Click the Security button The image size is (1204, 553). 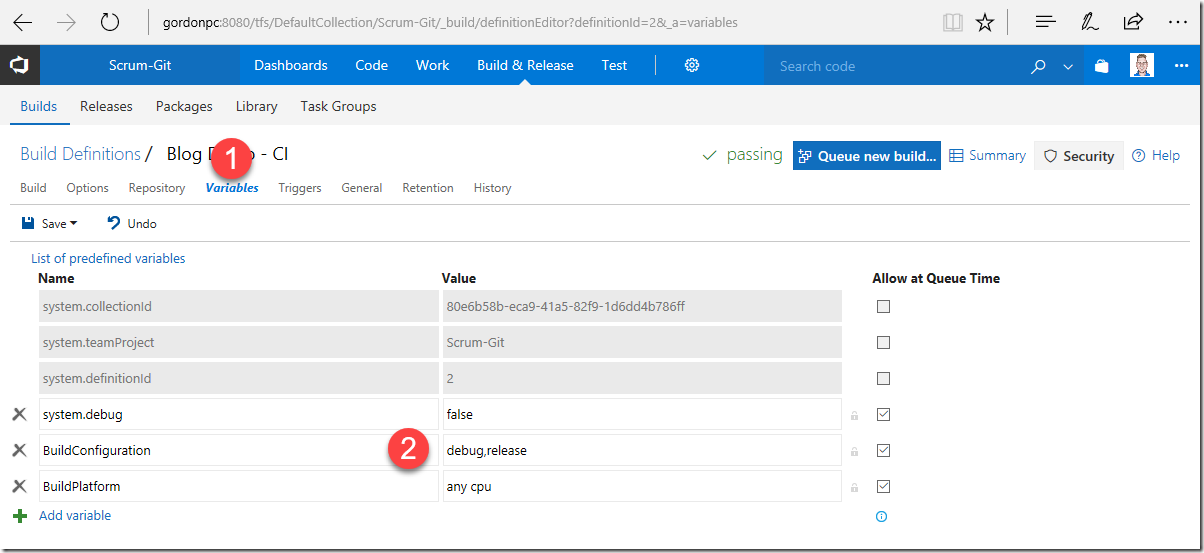1078,155
